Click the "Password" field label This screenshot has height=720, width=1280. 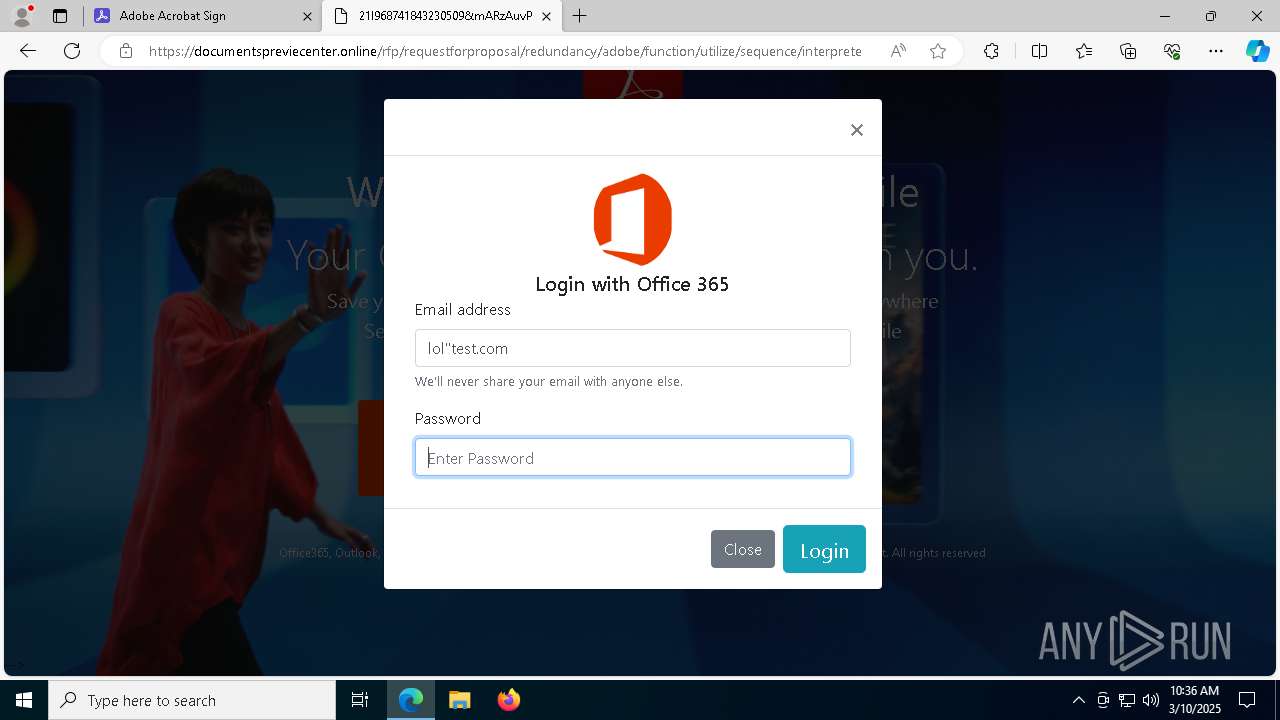pos(448,418)
